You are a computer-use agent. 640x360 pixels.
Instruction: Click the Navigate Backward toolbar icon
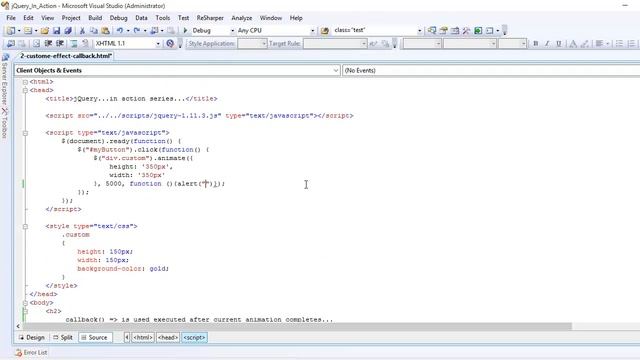154,31
